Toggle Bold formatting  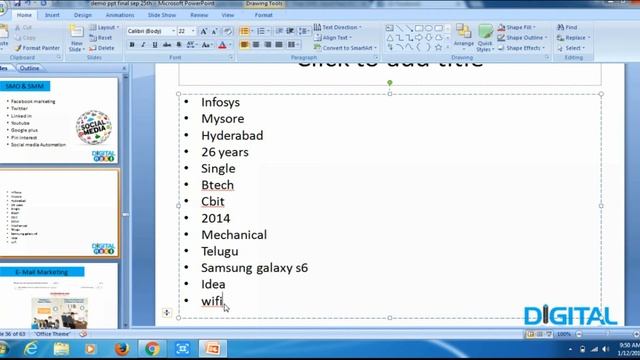(132, 45)
